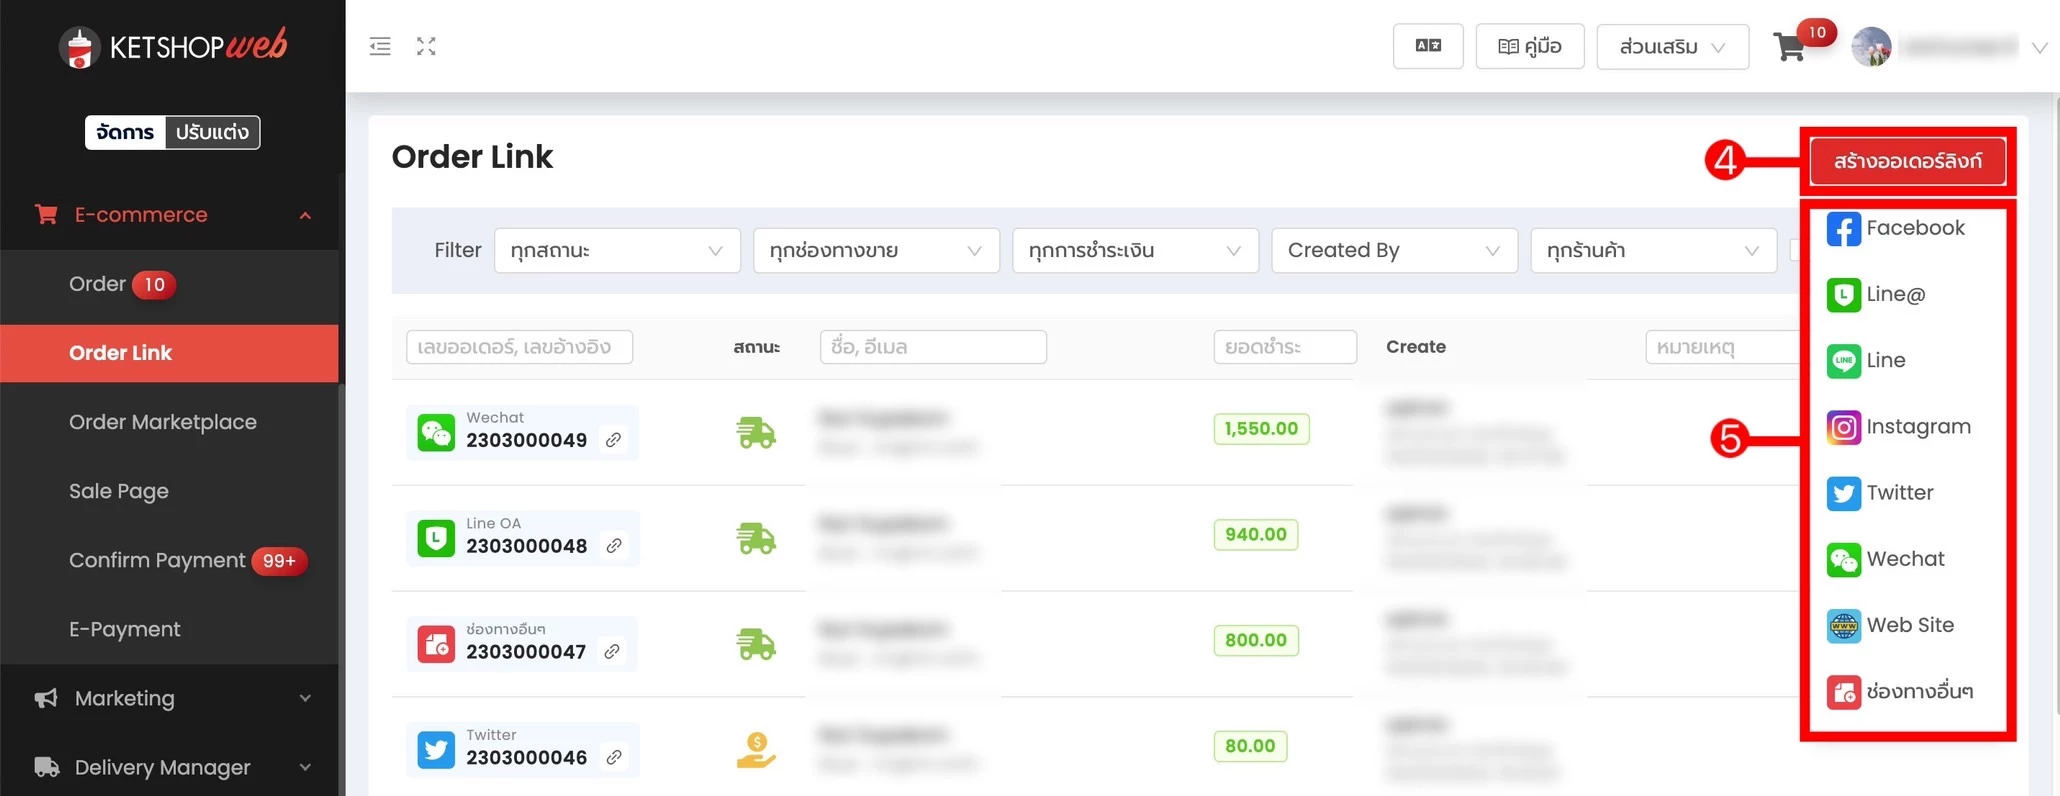Open the Created By filter dropdown

1394,250
